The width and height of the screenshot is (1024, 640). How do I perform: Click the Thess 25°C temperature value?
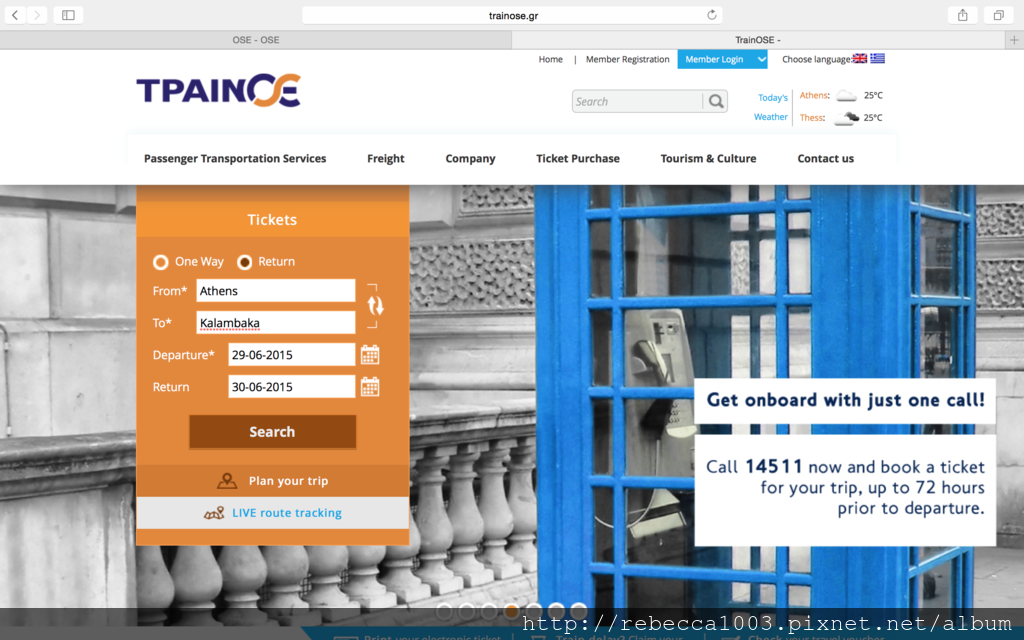tap(873, 118)
